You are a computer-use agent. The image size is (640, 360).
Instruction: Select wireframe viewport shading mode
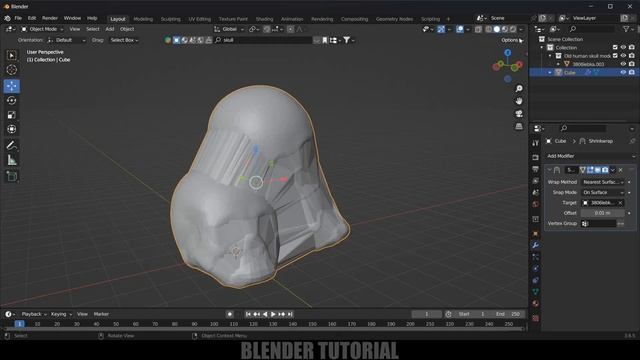(489, 29)
